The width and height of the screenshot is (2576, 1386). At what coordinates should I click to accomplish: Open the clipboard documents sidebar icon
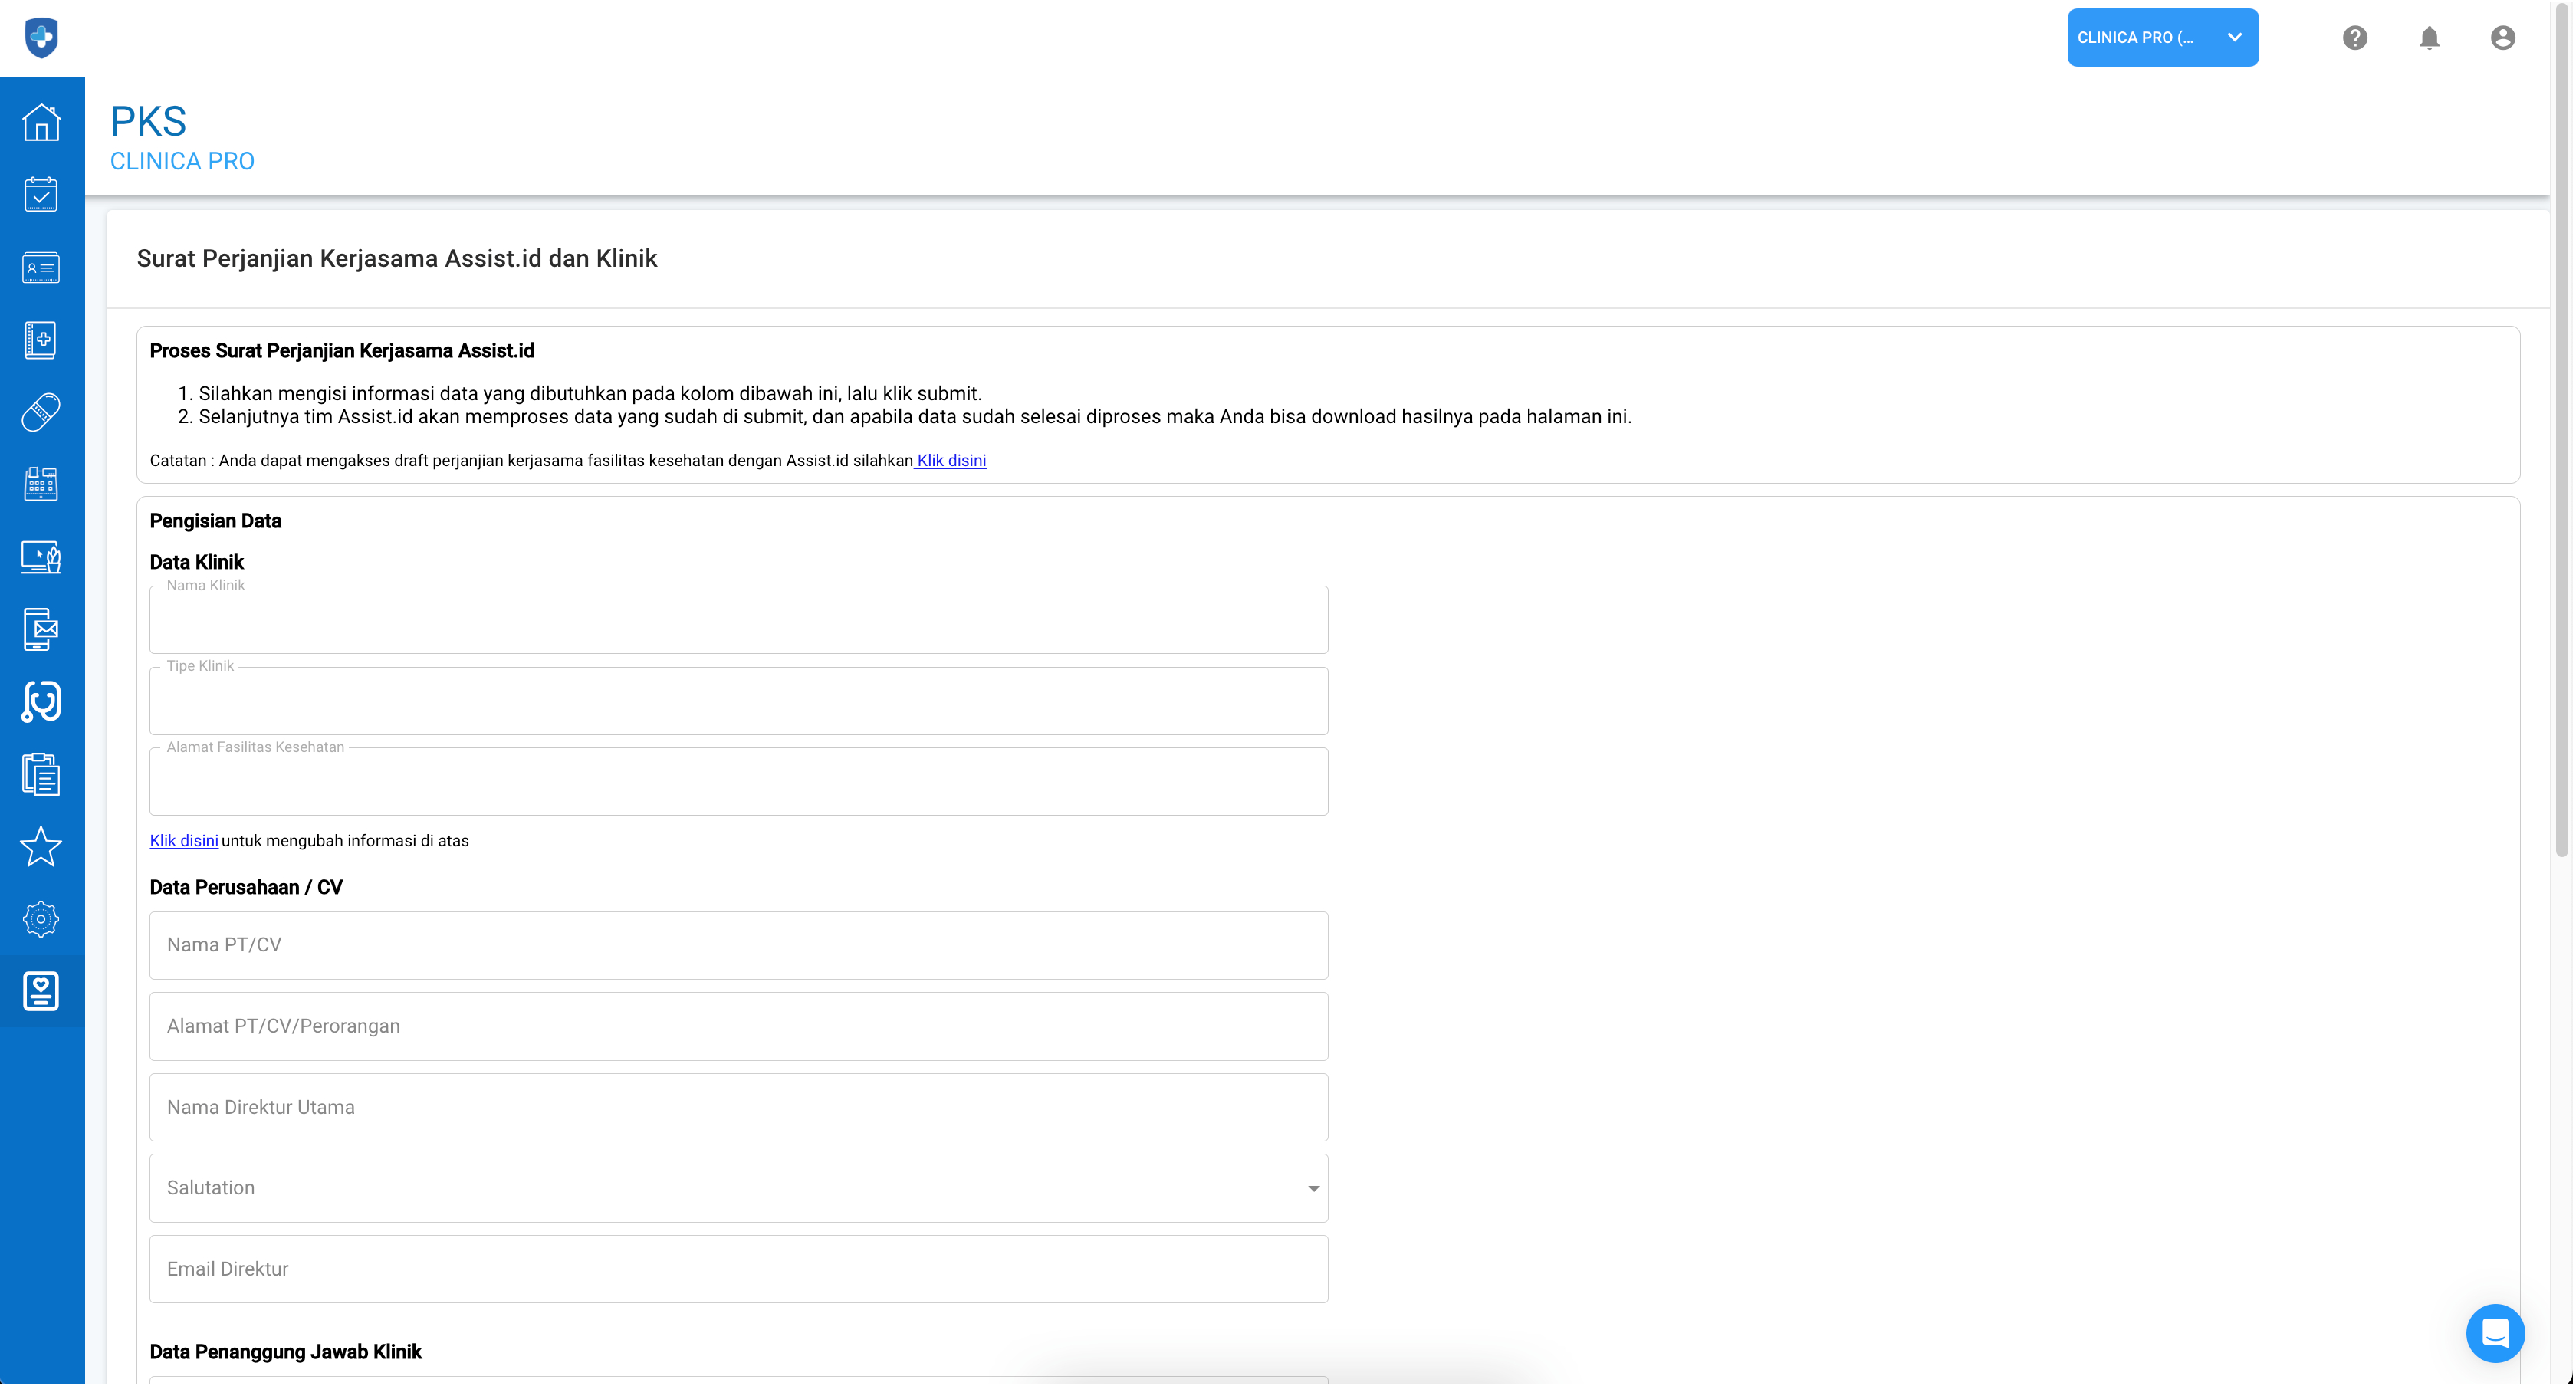tap(41, 775)
